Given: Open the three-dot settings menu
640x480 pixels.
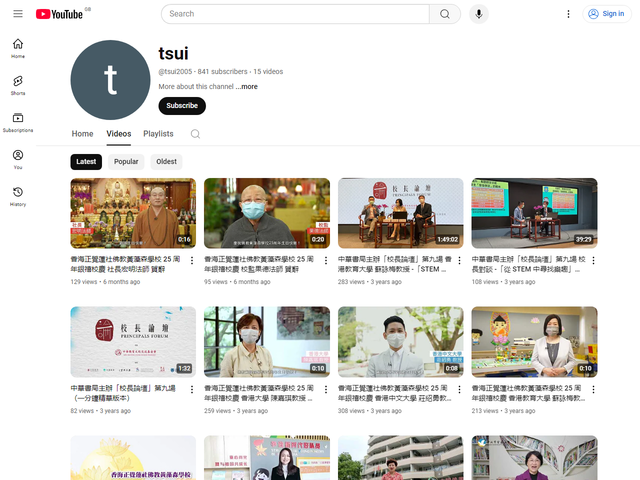Looking at the screenshot, I should 569,14.
